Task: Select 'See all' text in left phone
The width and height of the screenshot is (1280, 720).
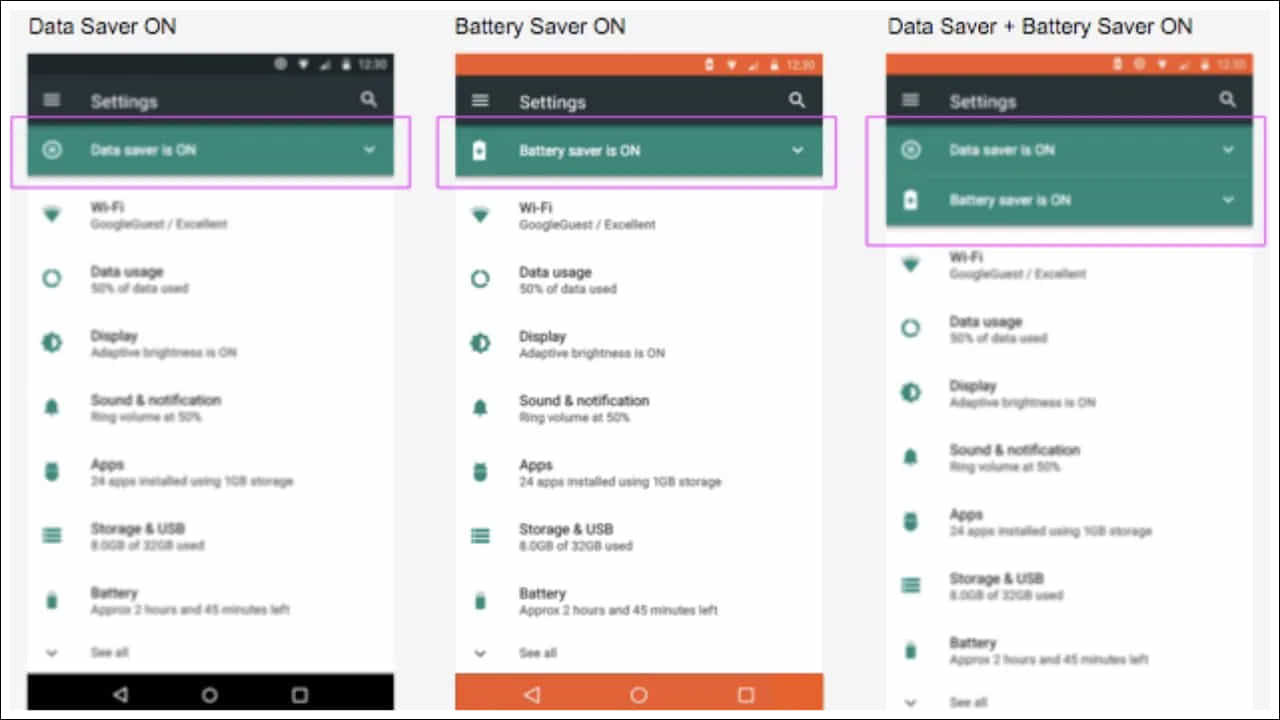Action: pos(109,653)
